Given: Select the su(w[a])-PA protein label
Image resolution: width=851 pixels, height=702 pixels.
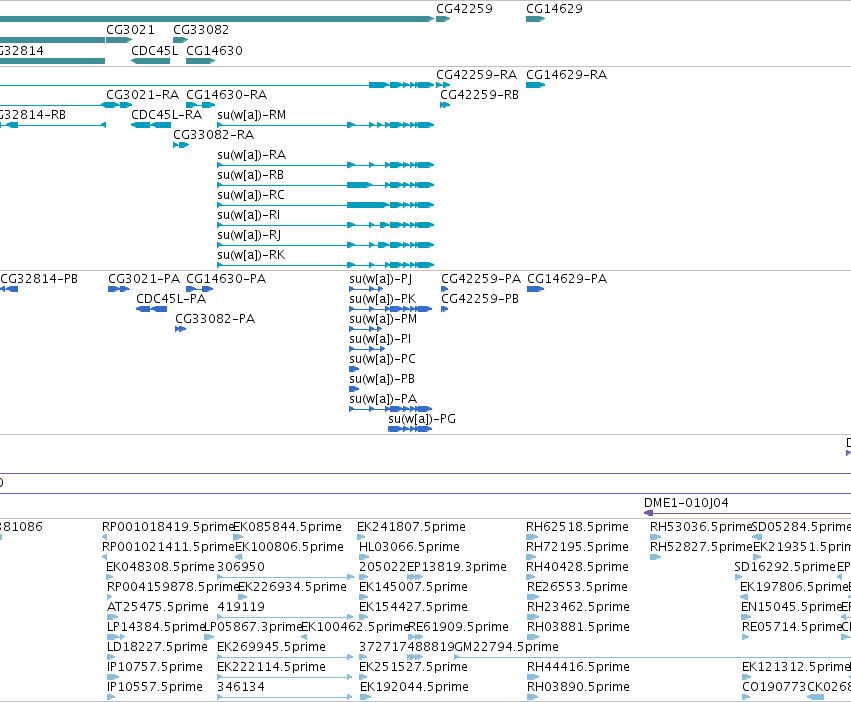Looking at the screenshot, I should tap(383, 399).
